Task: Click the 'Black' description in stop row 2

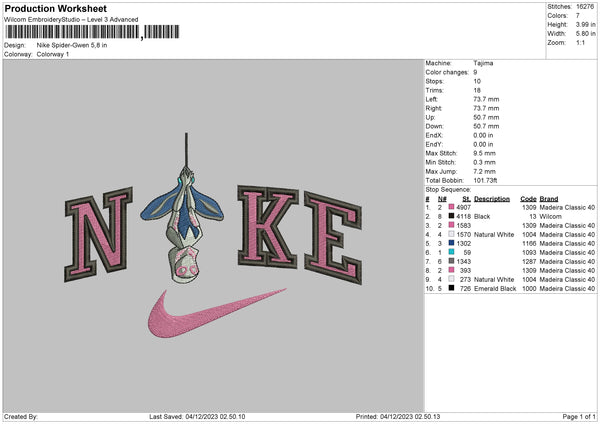Action: click(x=482, y=216)
